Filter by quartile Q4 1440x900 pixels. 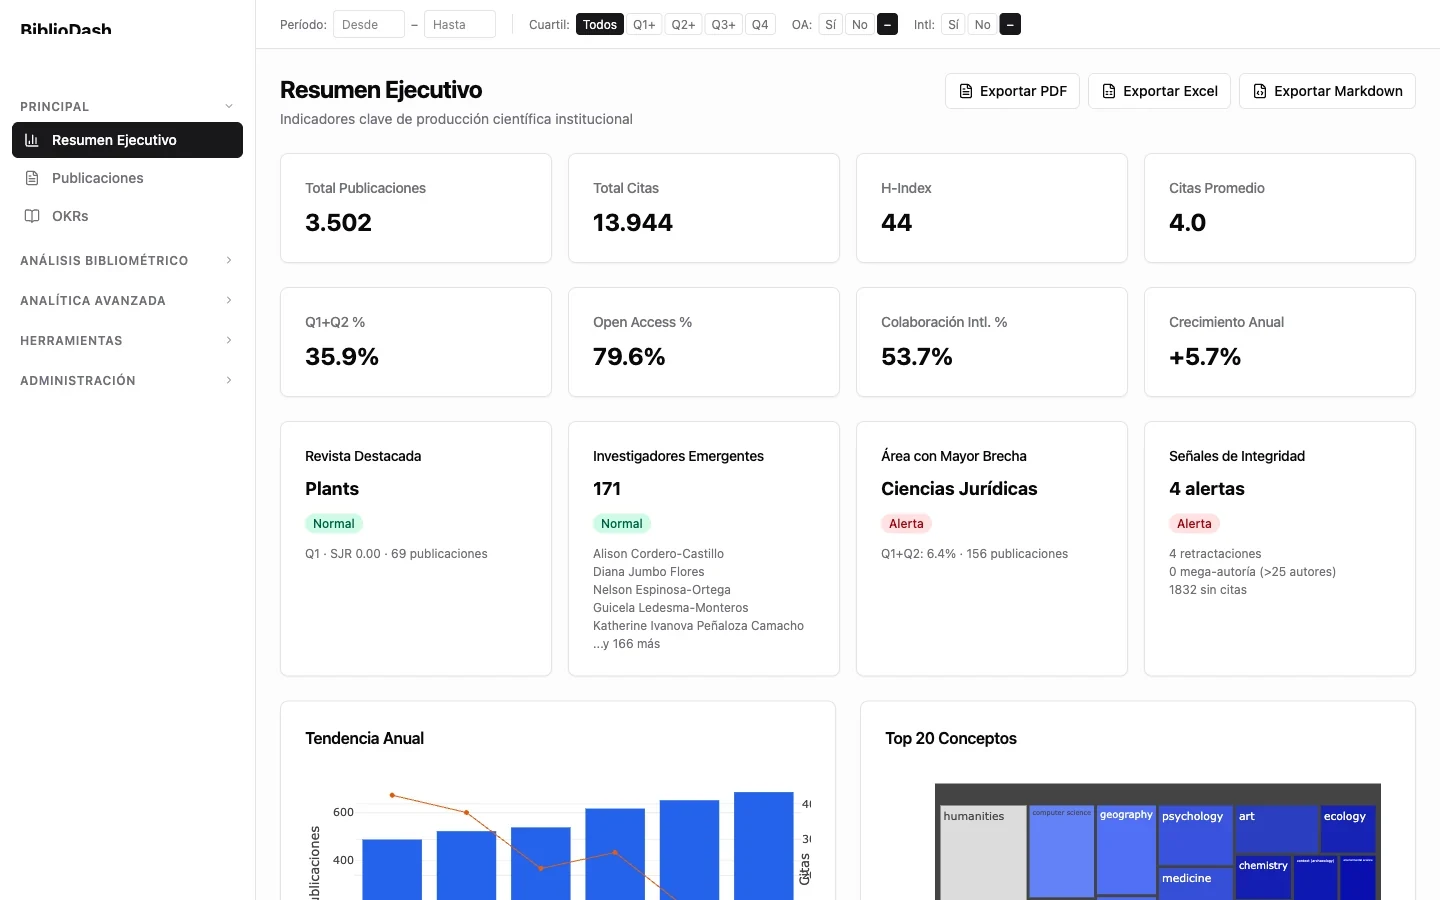pyautogui.click(x=760, y=24)
